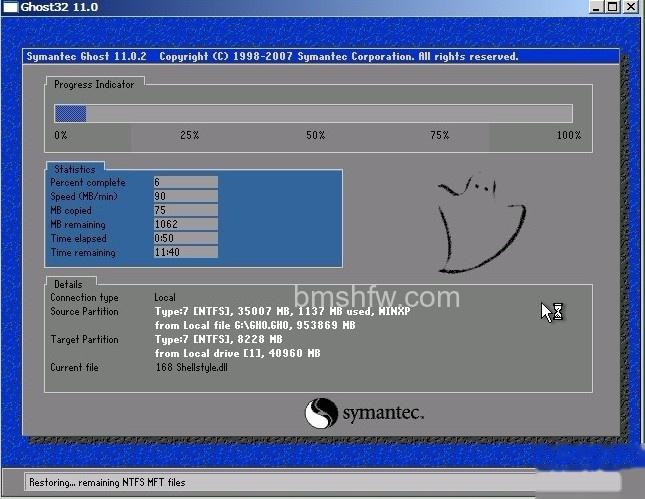Screen dimensions: 645x499
Task: Click the 0% progress scale mark
Action: [61, 135]
